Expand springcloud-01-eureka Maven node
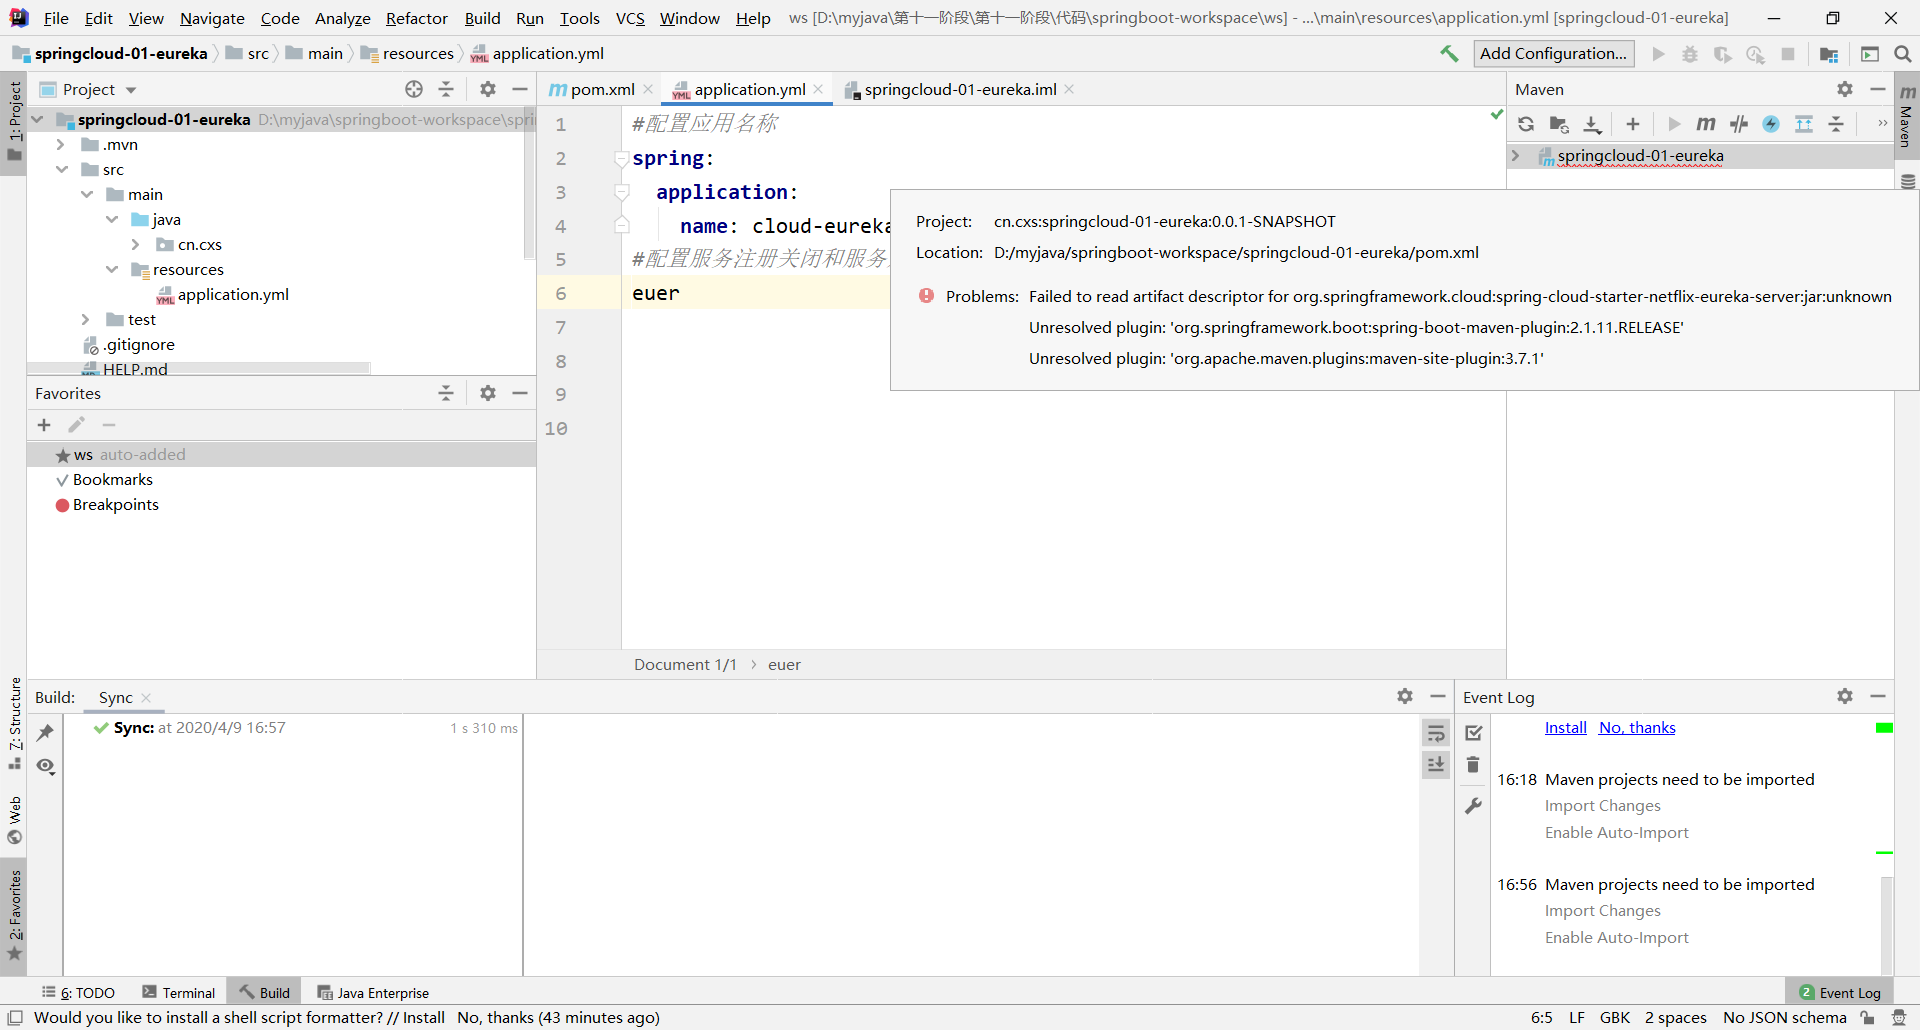This screenshot has width=1920, height=1030. coord(1516,156)
